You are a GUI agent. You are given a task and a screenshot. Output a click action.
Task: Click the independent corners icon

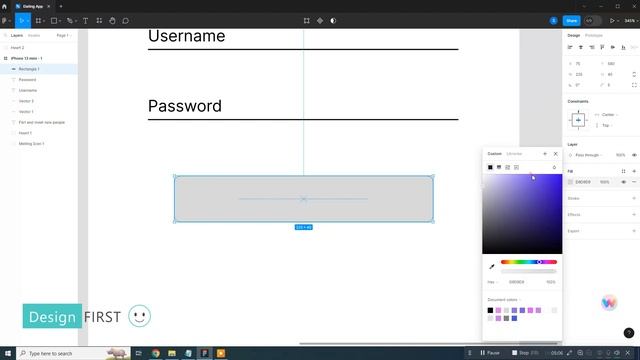pos(634,85)
